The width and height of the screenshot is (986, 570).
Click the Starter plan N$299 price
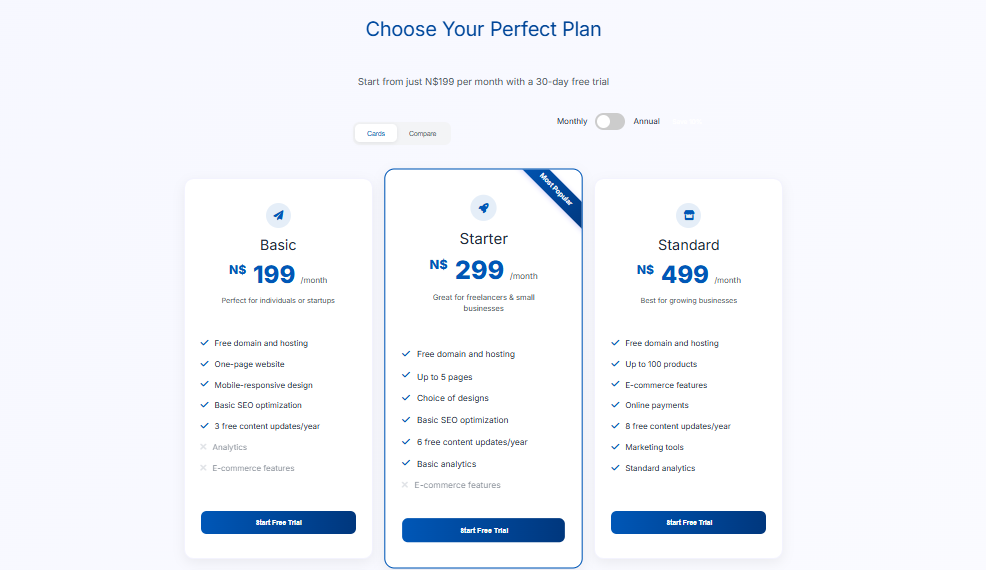pyautogui.click(x=480, y=270)
